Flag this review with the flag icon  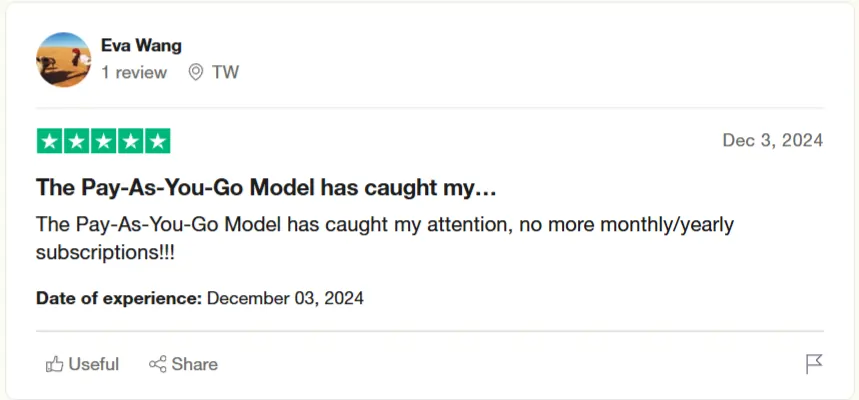814,365
